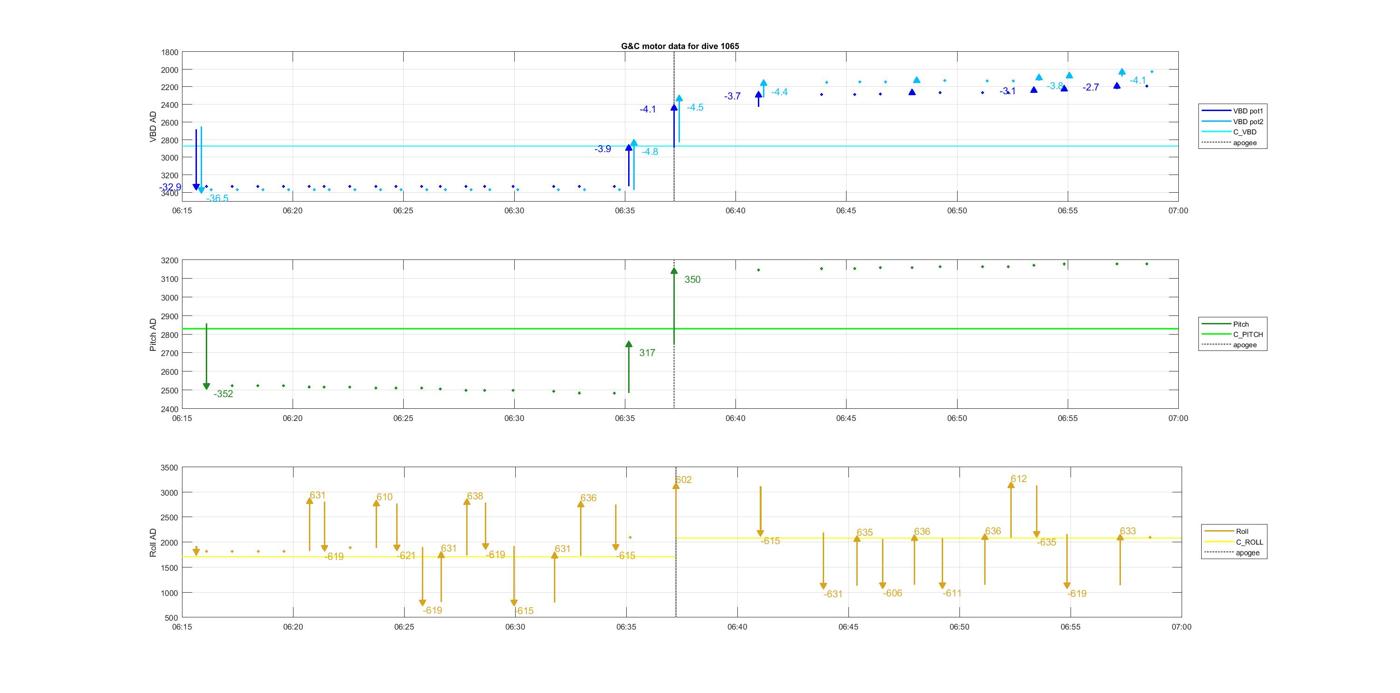Click the '612' roll data label
This screenshot has width=1400, height=693.
1018,479
